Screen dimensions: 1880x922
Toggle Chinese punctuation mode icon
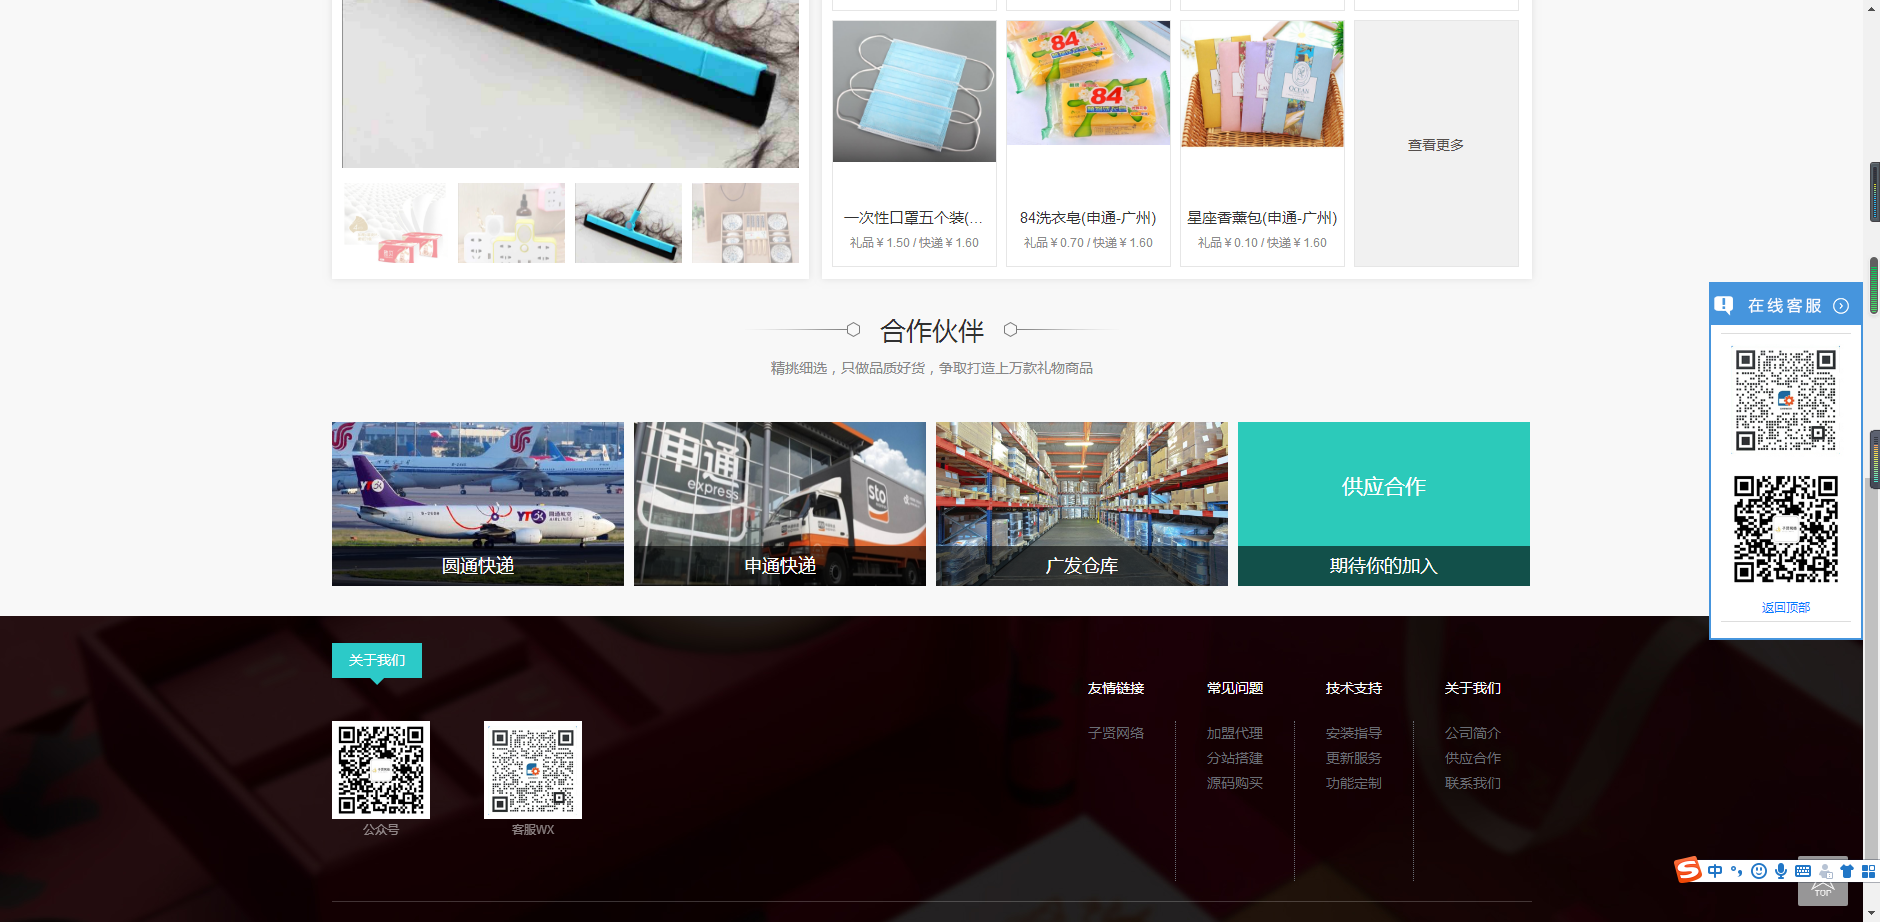tap(1737, 871)
